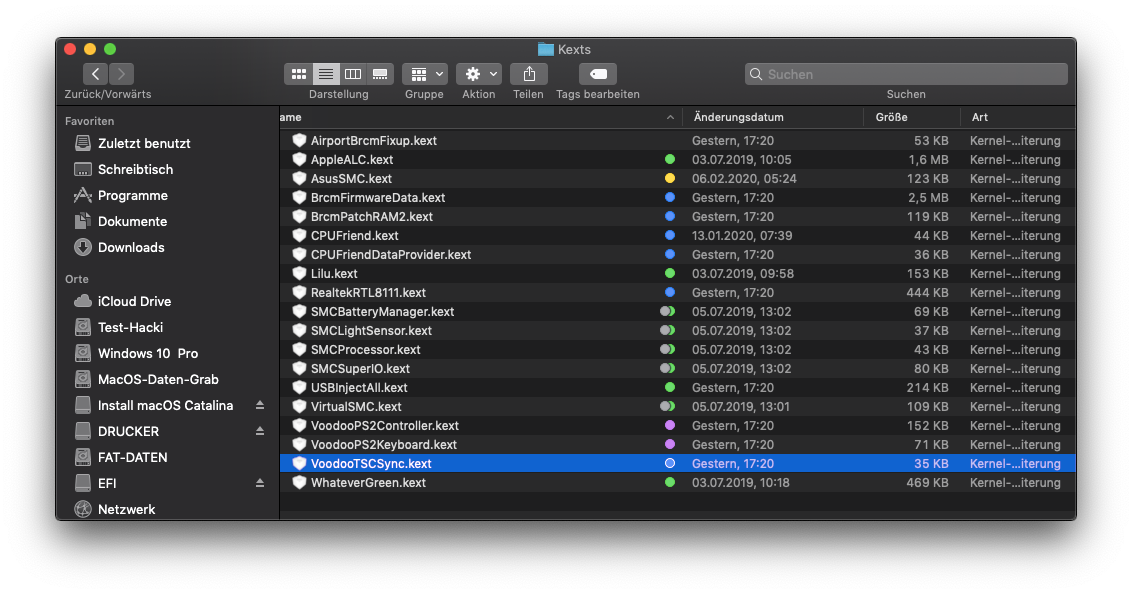Click the Teilen share button
Image resolution: width=1132 pixels, height=594 pixels.
[x=529, y=74]
